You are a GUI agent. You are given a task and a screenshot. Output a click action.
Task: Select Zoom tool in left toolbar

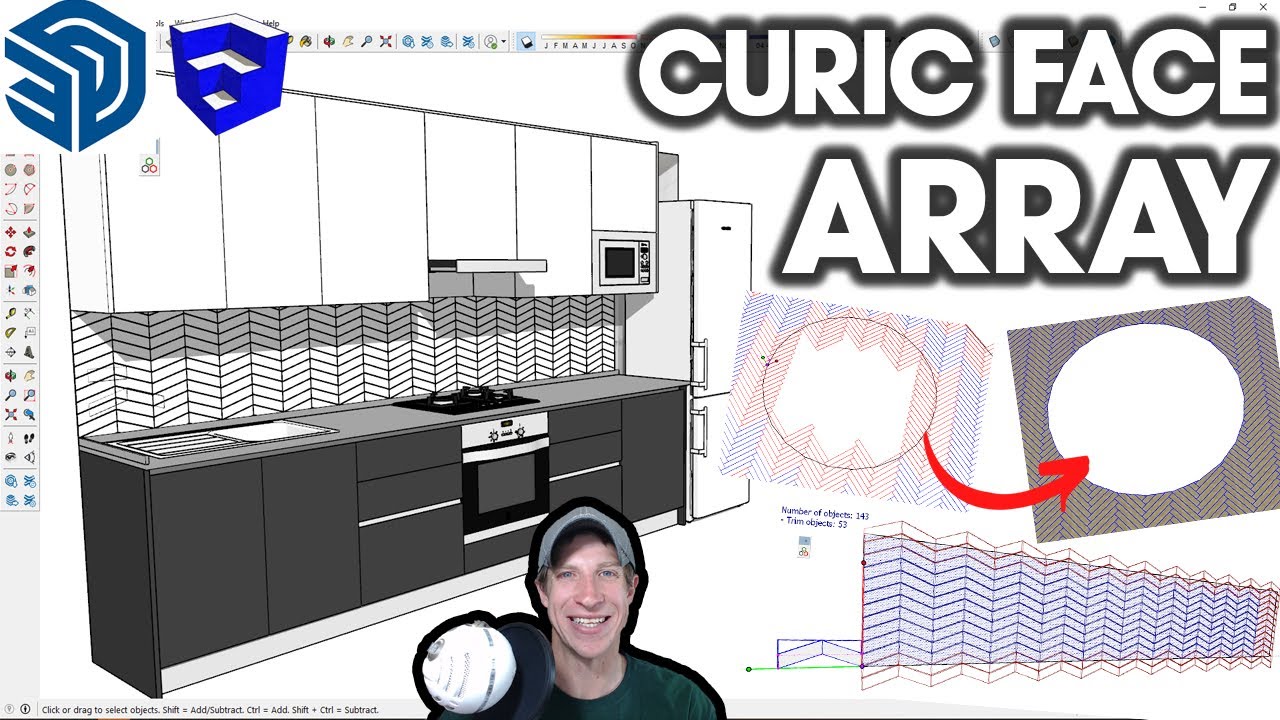(x=10, y=394)
